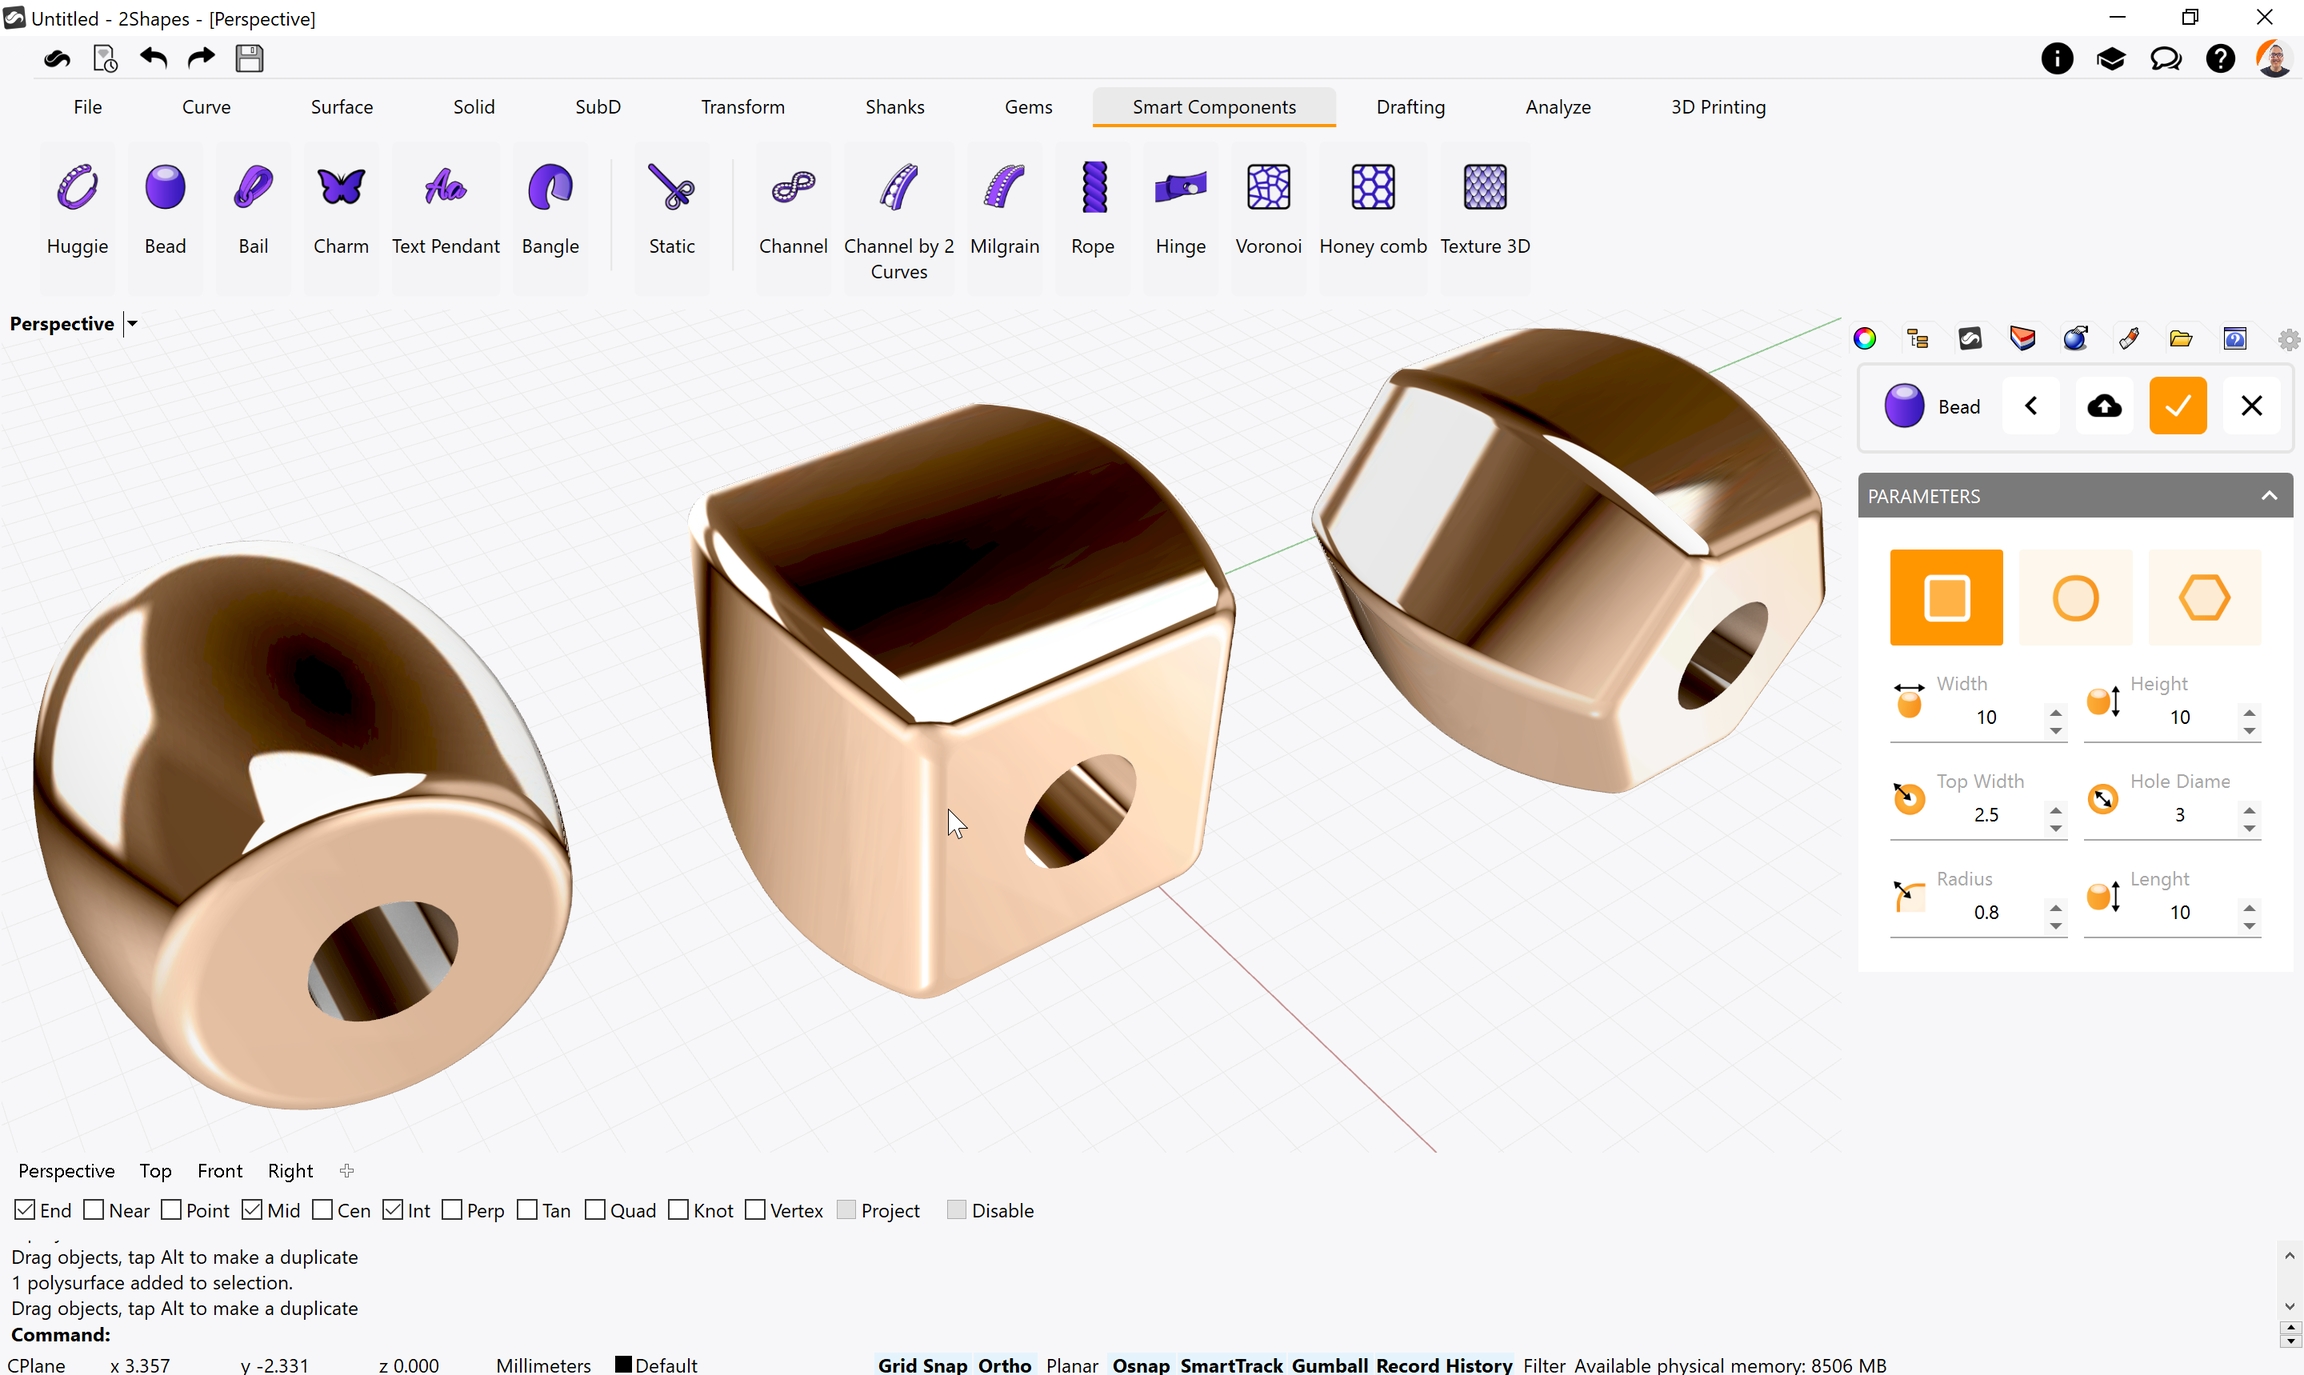The image size is (2304, 1375).
Task: Click the Default layer black swatch
Action: point(623,1365)
